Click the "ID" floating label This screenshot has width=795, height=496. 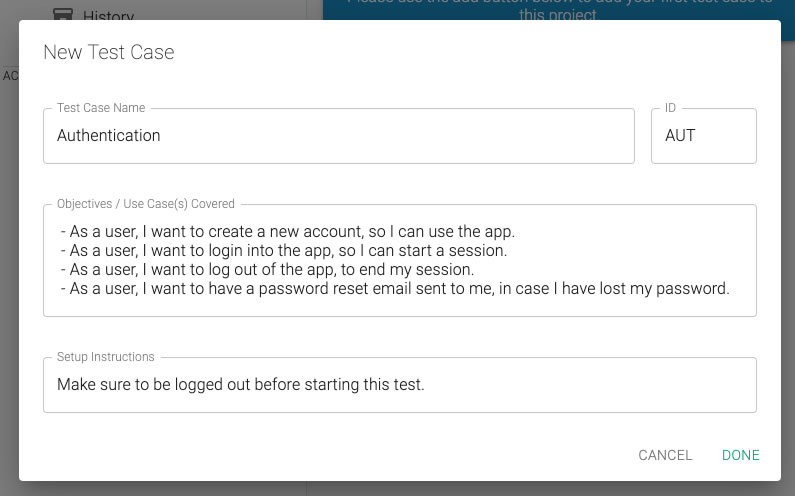coord(670,108)
